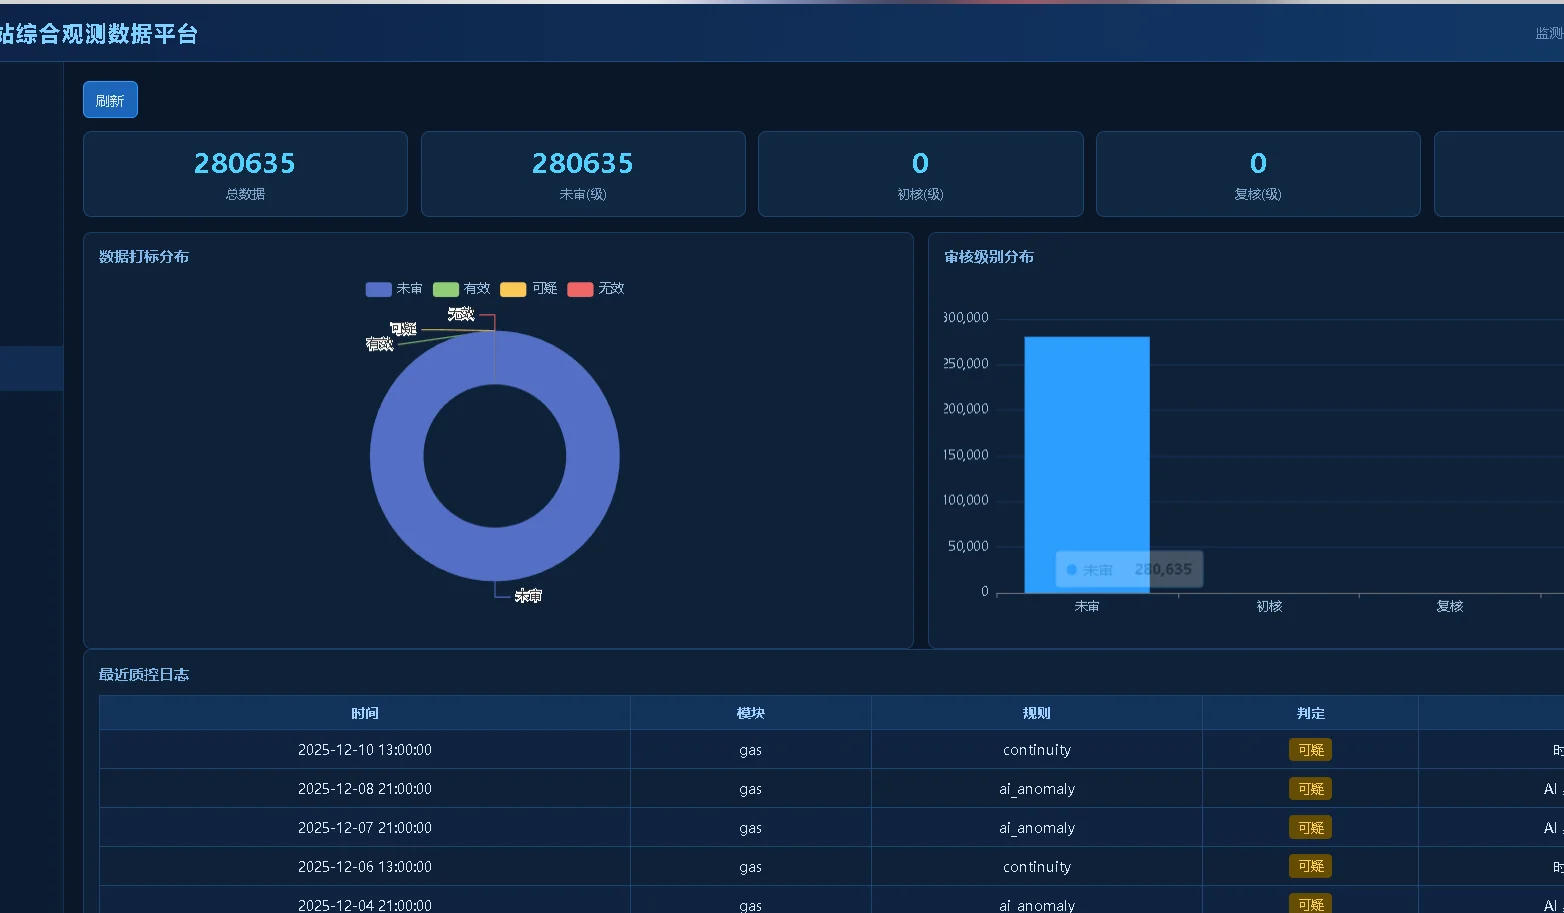This screenshot has height=913, width=1564.
Task: Click 可疑 tag in 2025-12-06 row
Action: point(1310,867)
